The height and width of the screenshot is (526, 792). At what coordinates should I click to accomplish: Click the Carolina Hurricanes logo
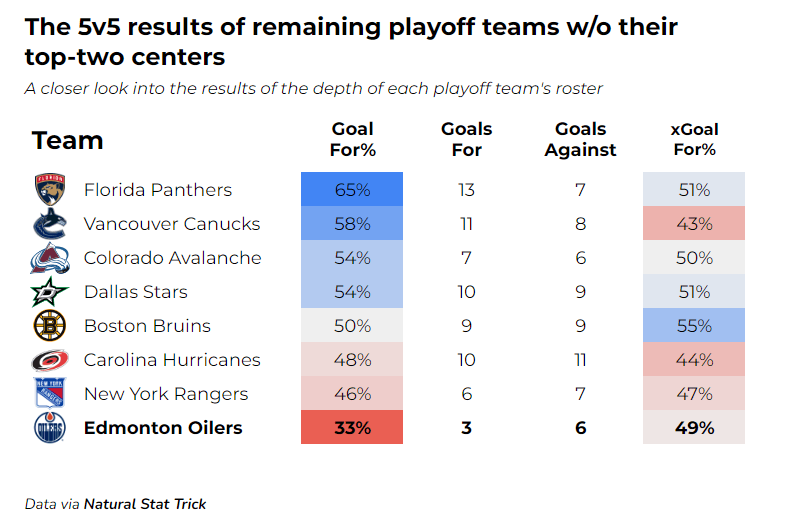[49, 360]
